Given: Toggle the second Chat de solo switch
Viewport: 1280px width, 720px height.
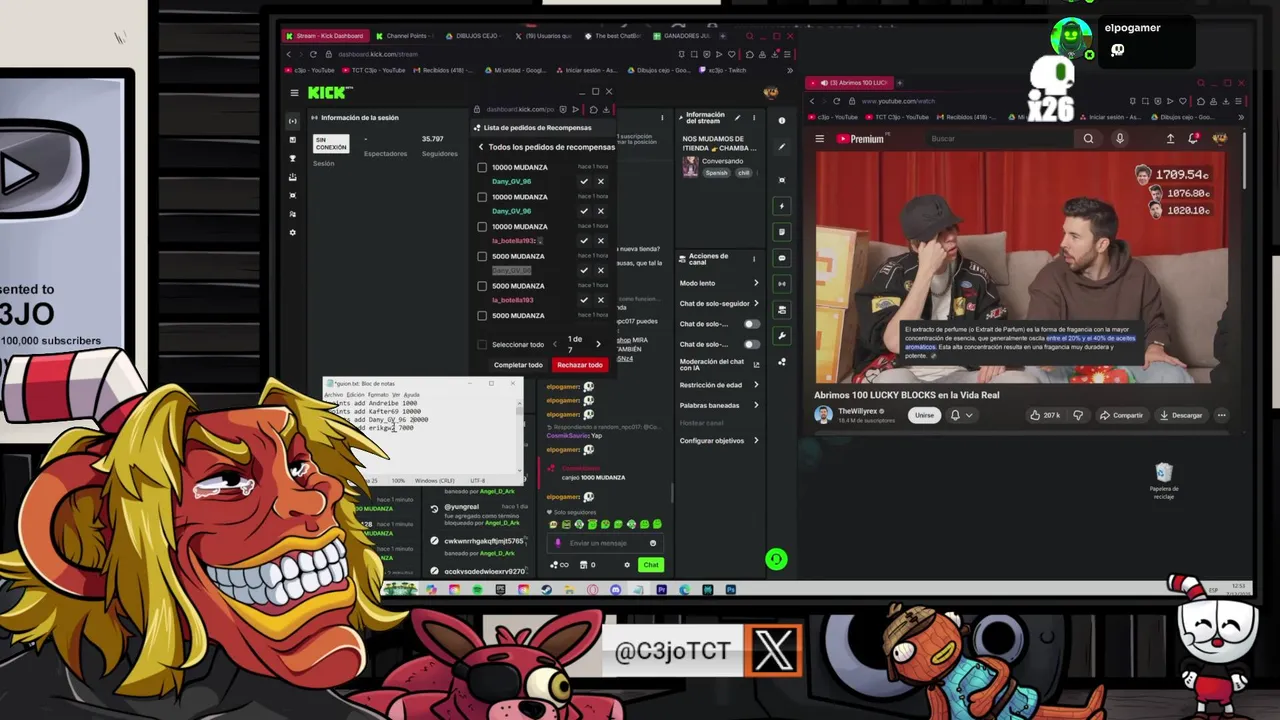Looking at the screenshot, I should click(x=751, y=345).
